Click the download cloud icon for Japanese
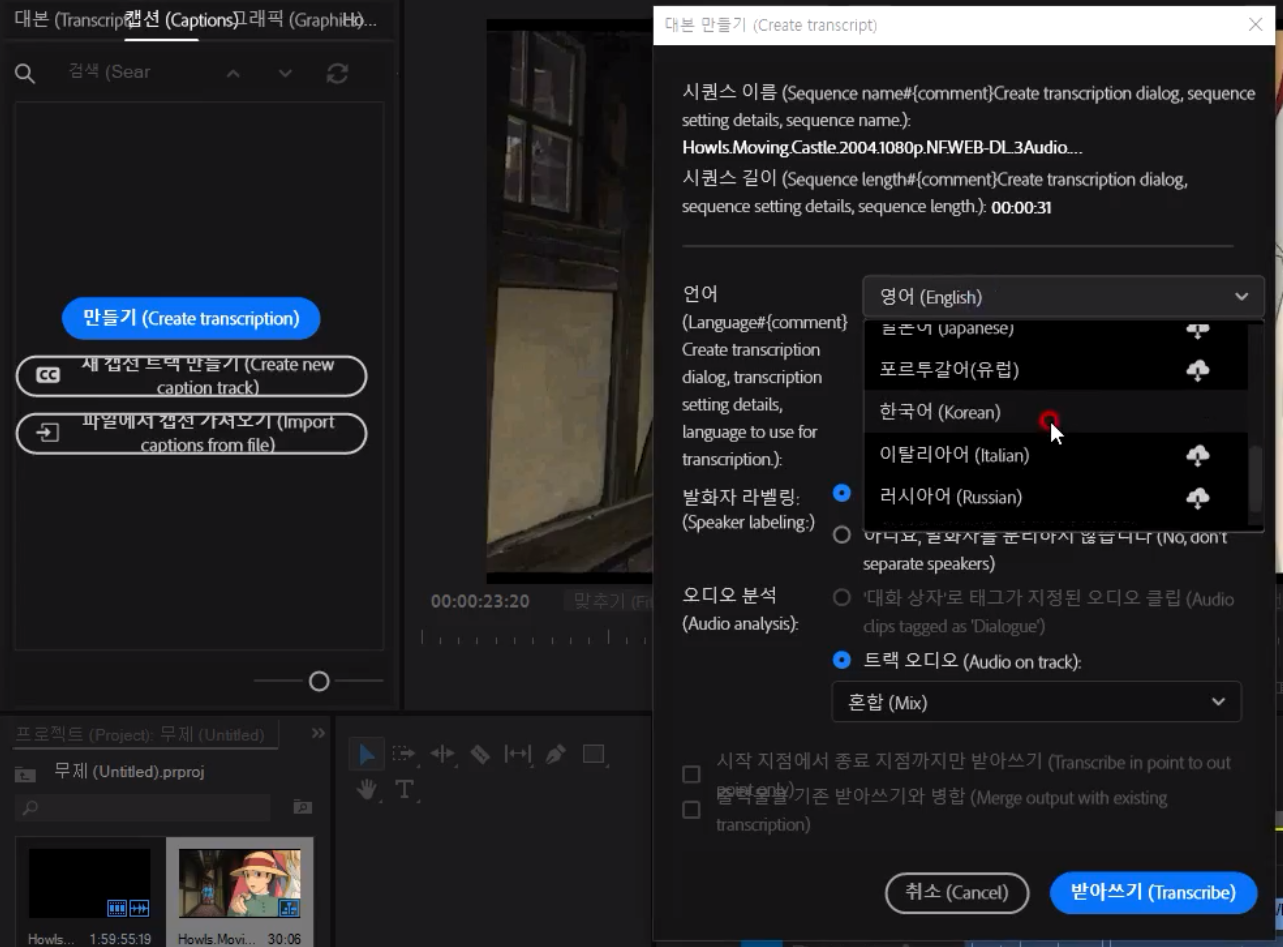This screenshot has height=947, width=1283. click(x=1197, y=331)
